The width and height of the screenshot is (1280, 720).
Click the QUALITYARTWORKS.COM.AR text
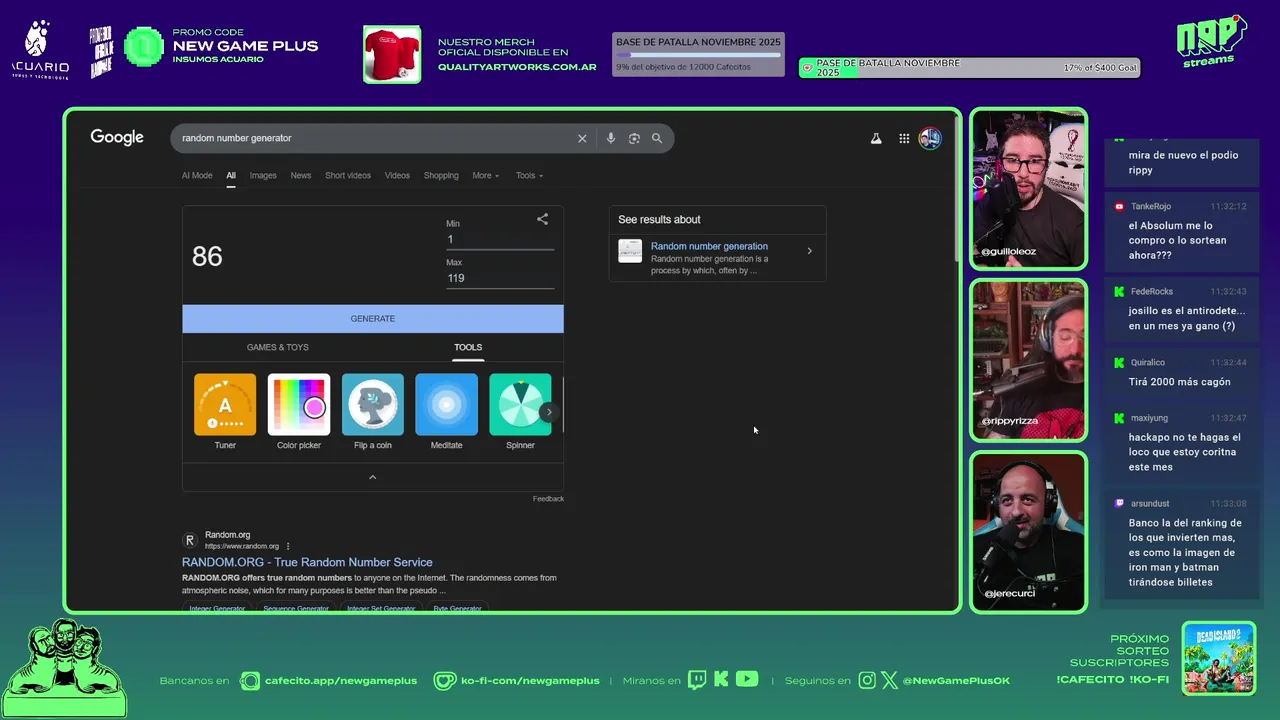coord(517,68)
